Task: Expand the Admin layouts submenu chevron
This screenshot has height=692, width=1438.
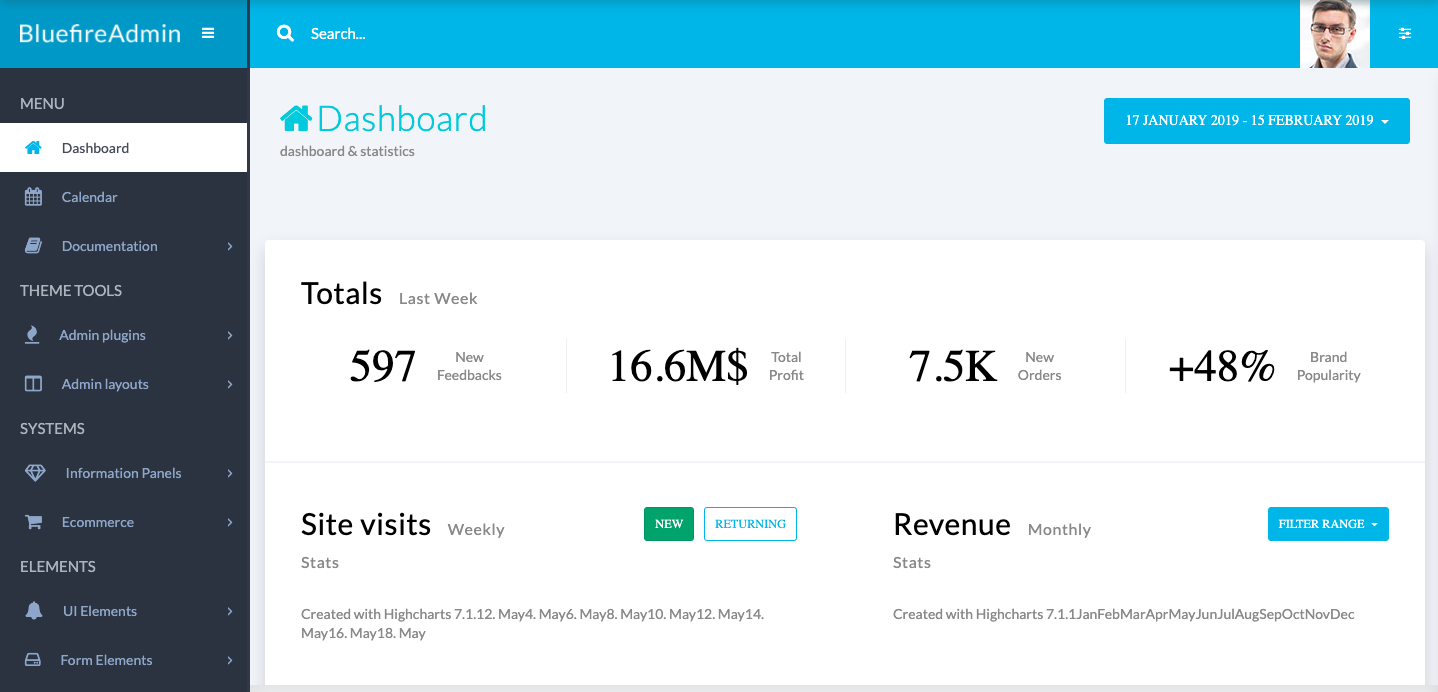Action: (x=229, y=384)
